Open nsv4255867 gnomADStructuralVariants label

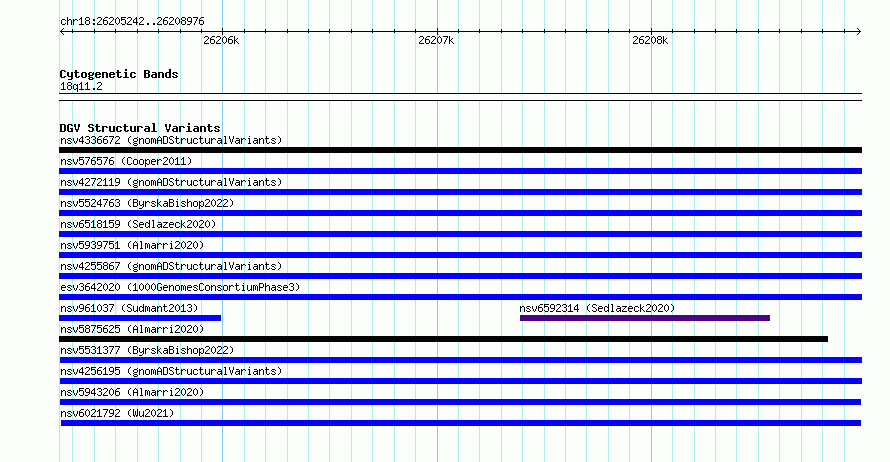point(171,266)
